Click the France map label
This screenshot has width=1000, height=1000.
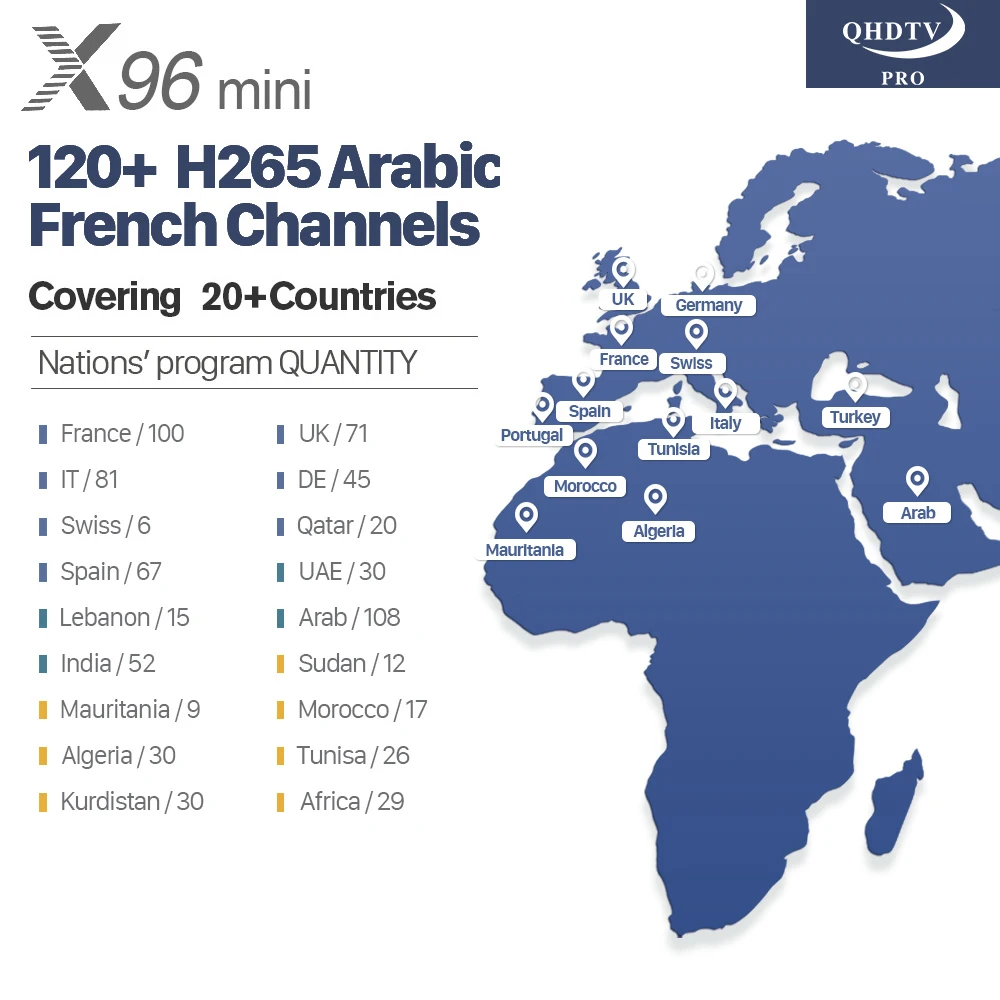624,360
